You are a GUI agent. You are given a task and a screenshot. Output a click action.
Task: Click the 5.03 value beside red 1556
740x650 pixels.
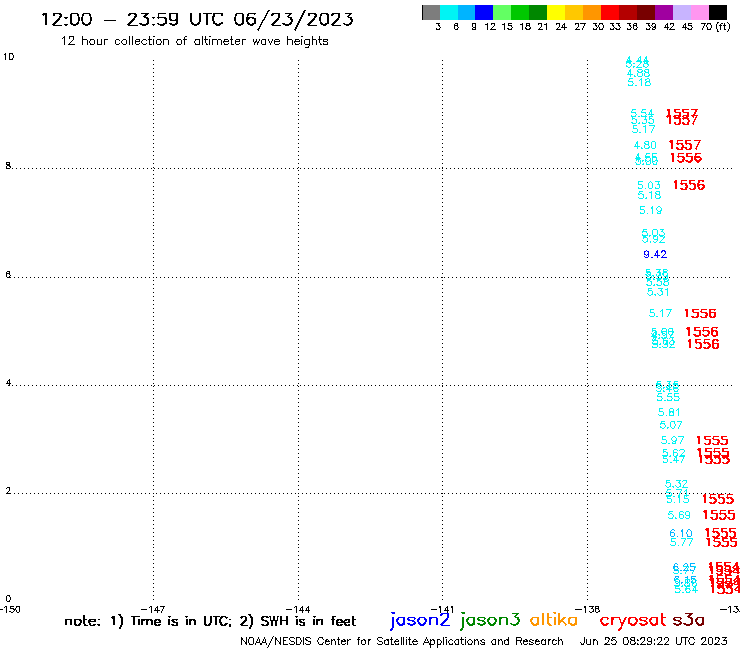click(648, 185)
